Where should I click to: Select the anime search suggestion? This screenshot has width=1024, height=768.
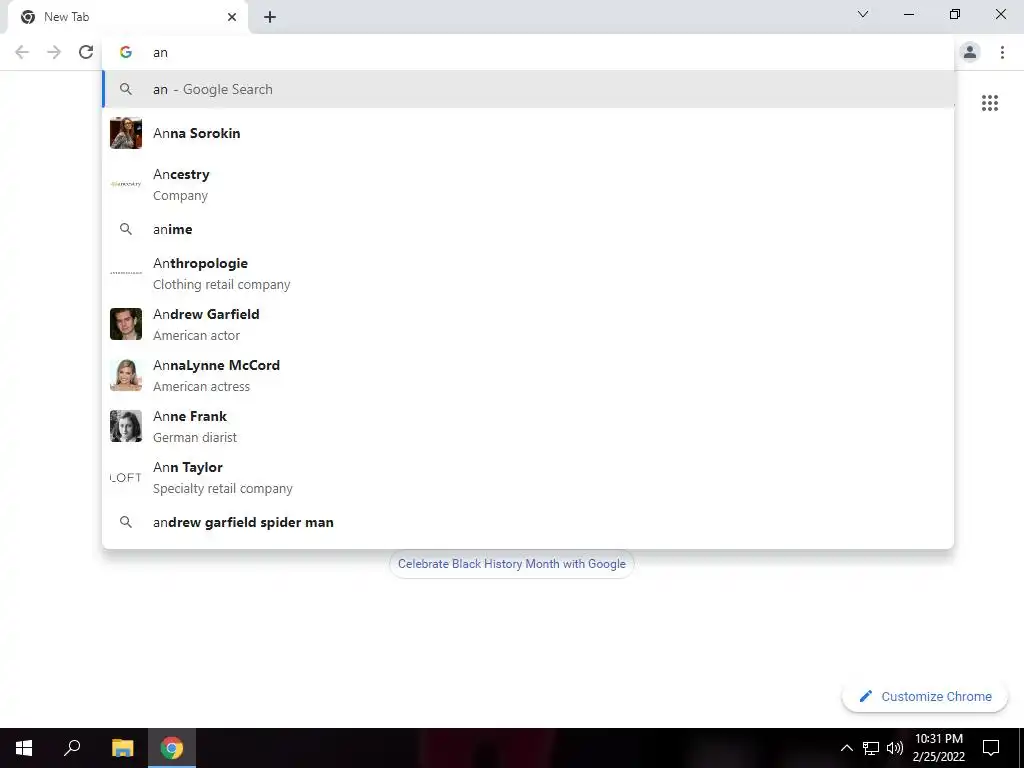pyautogui.click(x=528, y=229)
